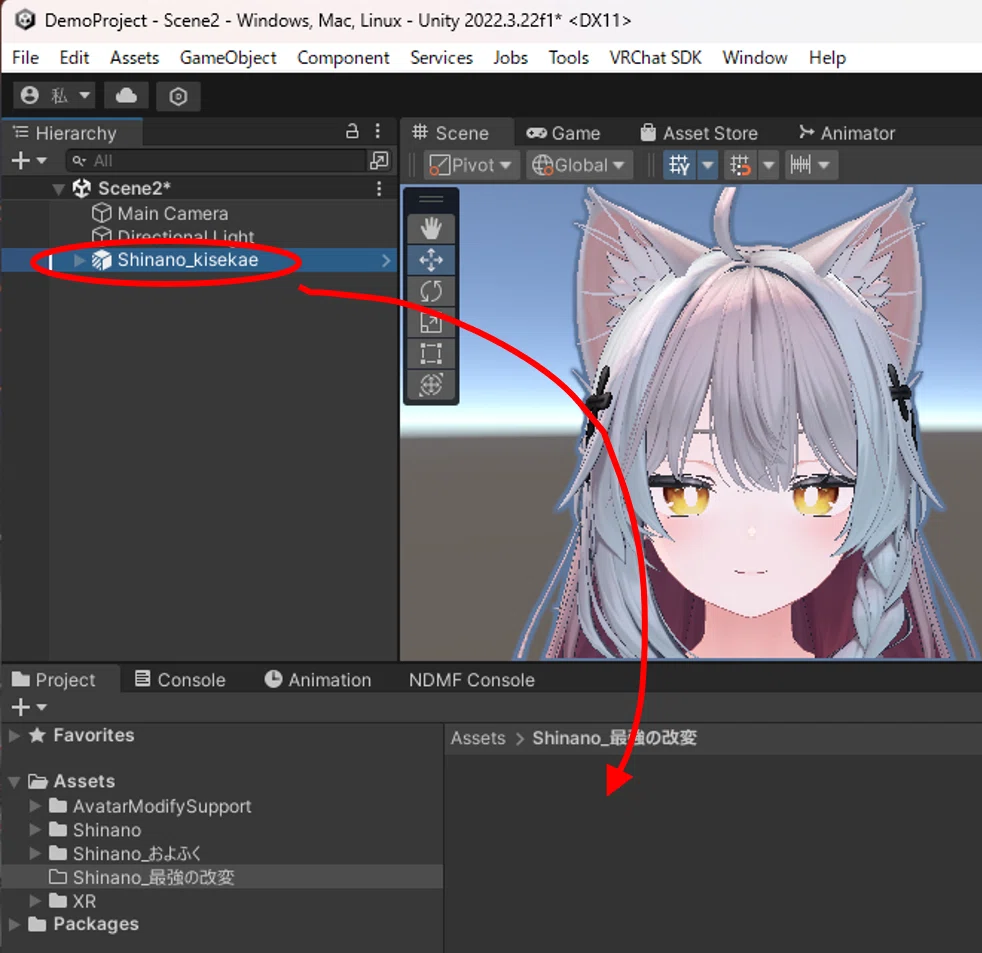Open the Unity version control hexagon icon
Viewport: 982px width, 953px height.
[x=178, y=96]
